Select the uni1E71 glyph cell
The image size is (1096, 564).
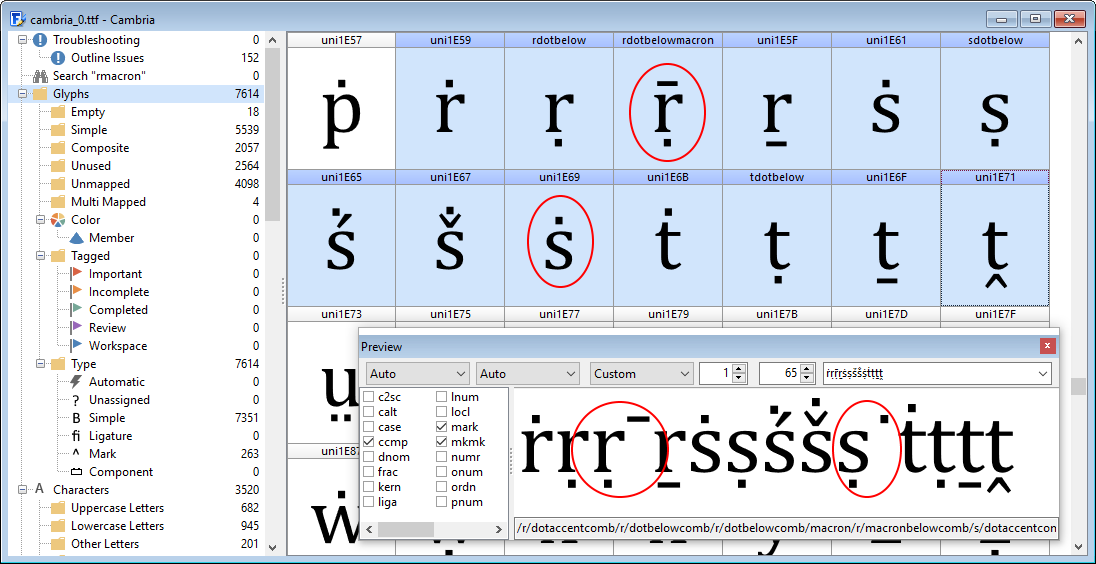995,238
